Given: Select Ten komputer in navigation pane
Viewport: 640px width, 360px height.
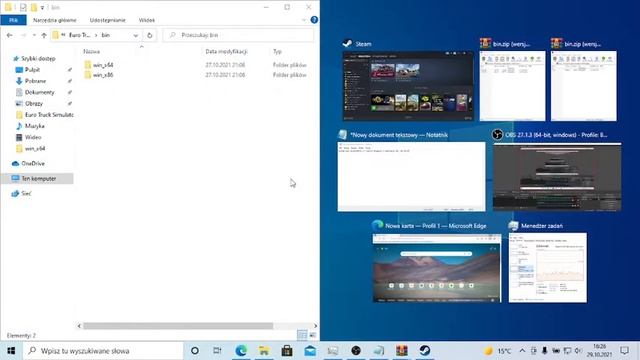Looking at the screenshot, I should 38,178.
